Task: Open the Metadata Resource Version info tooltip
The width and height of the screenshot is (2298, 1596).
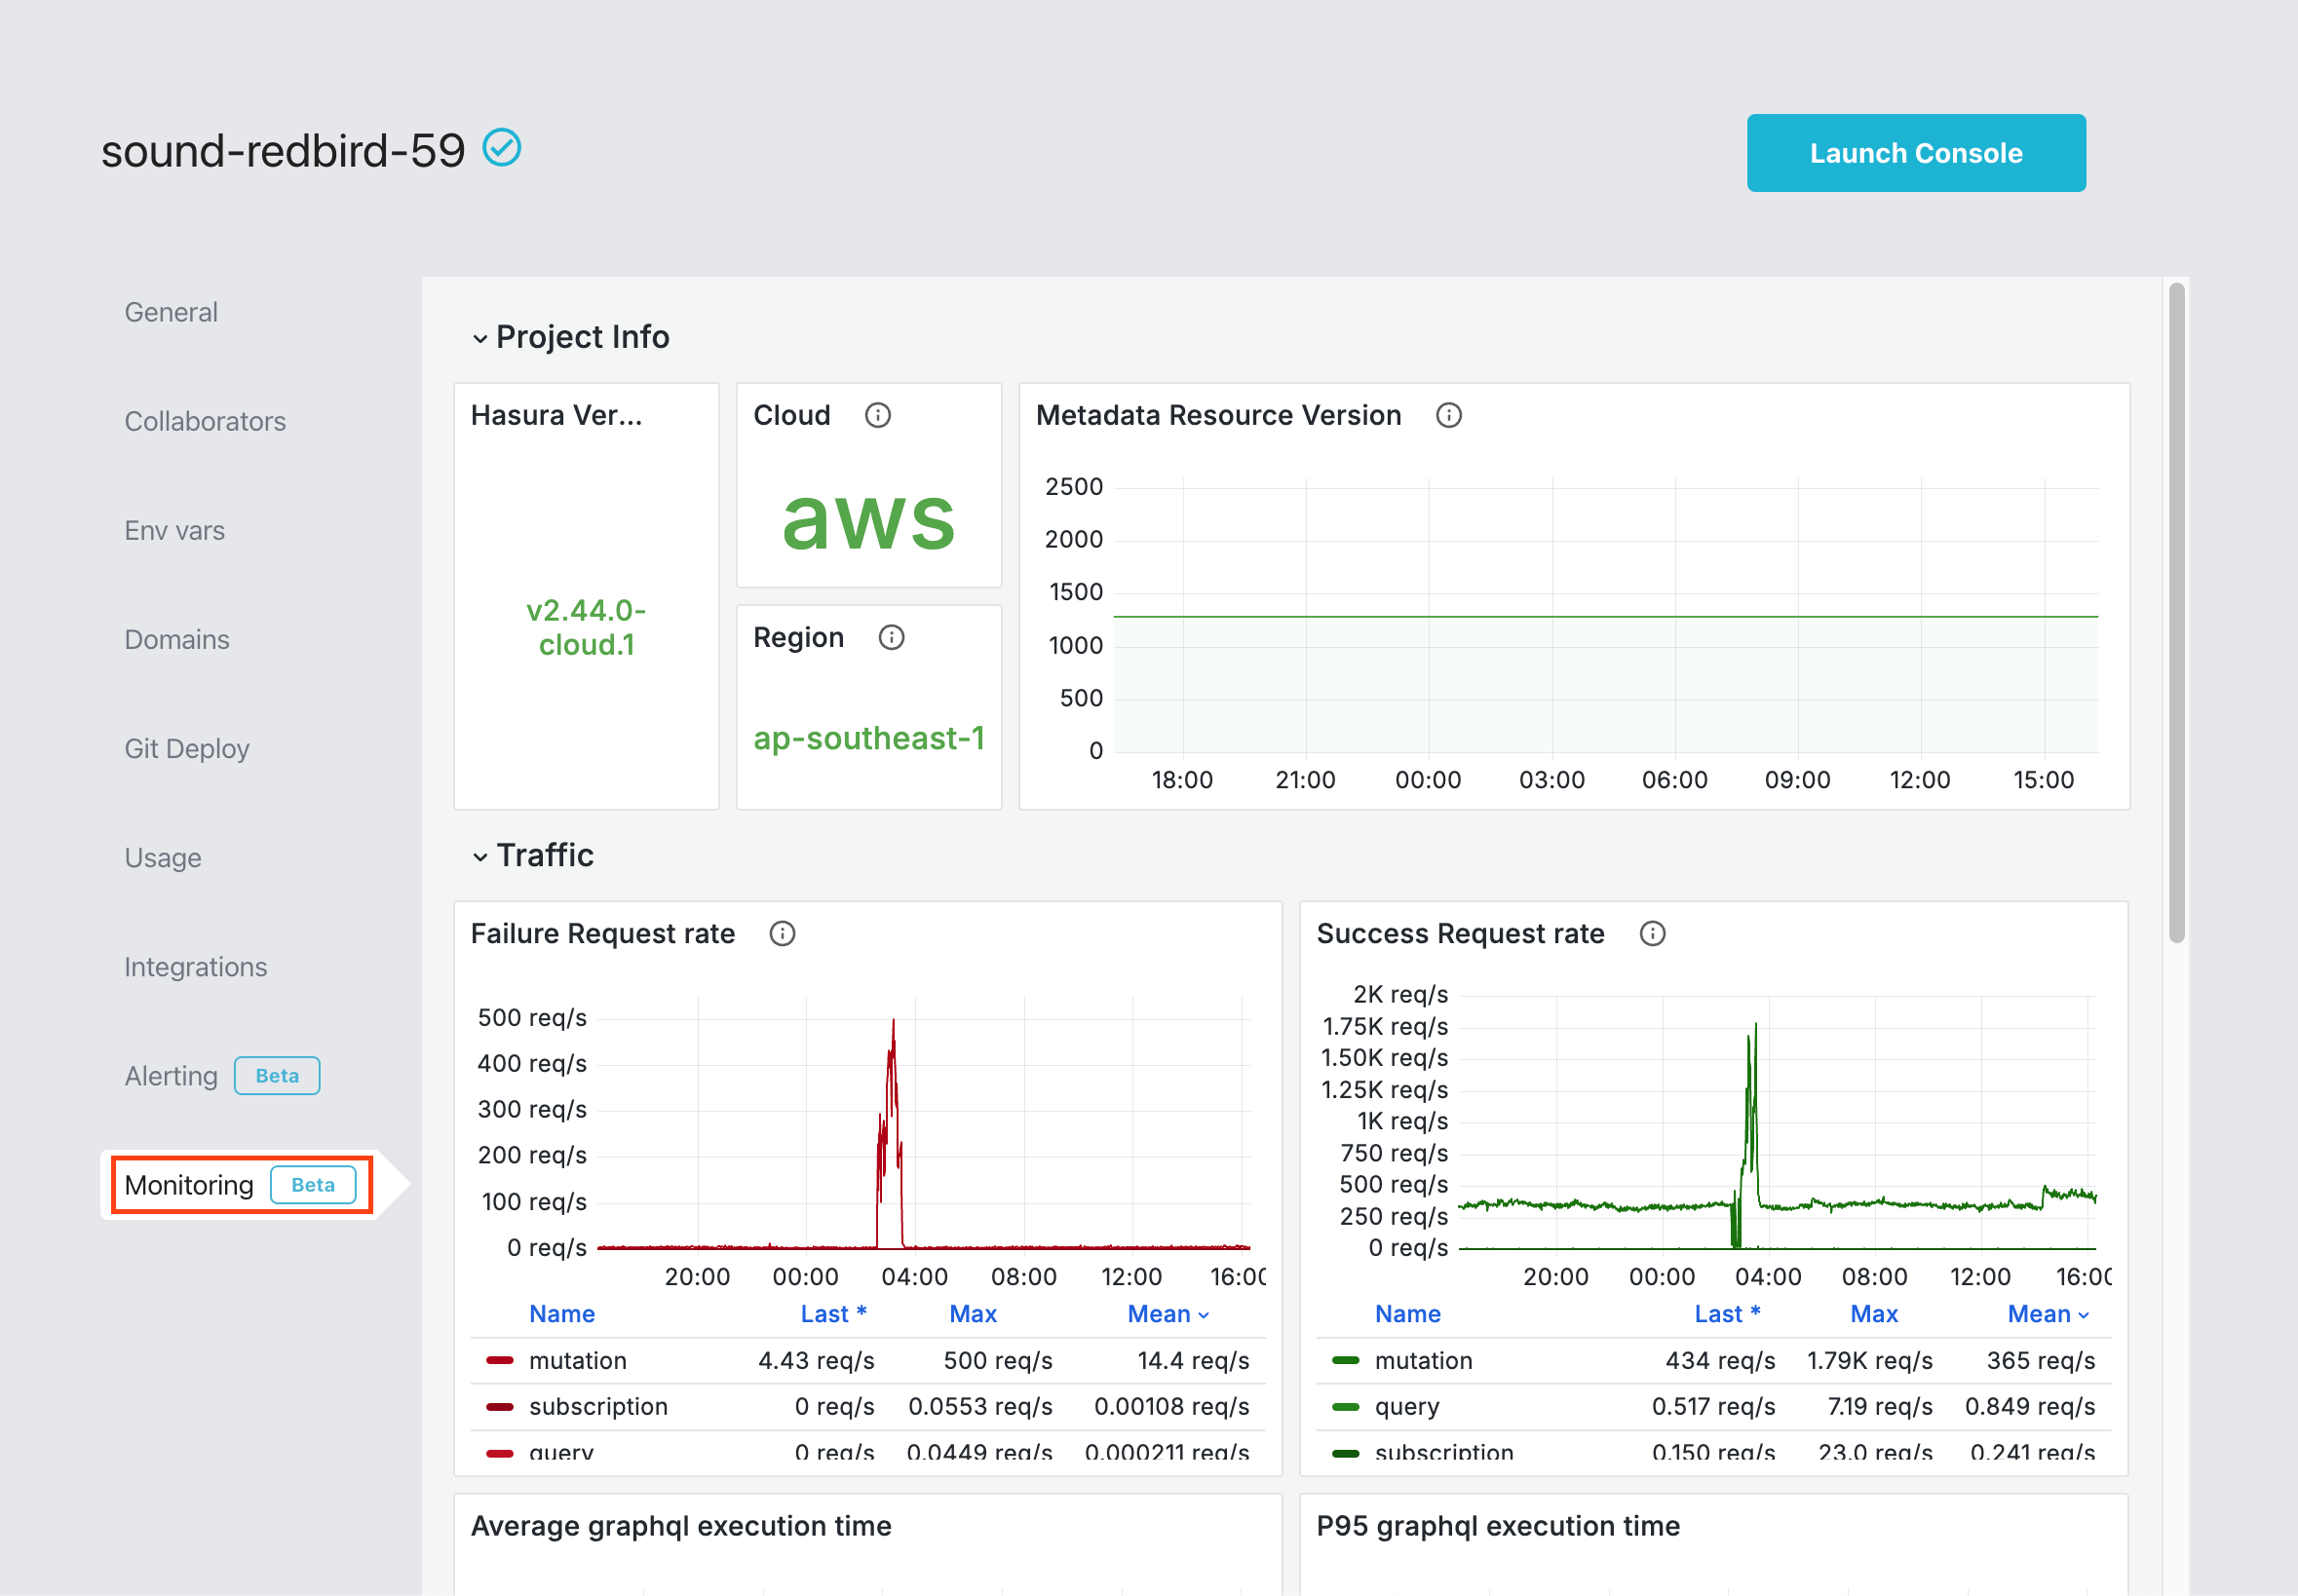Action: pos(1449,415)
